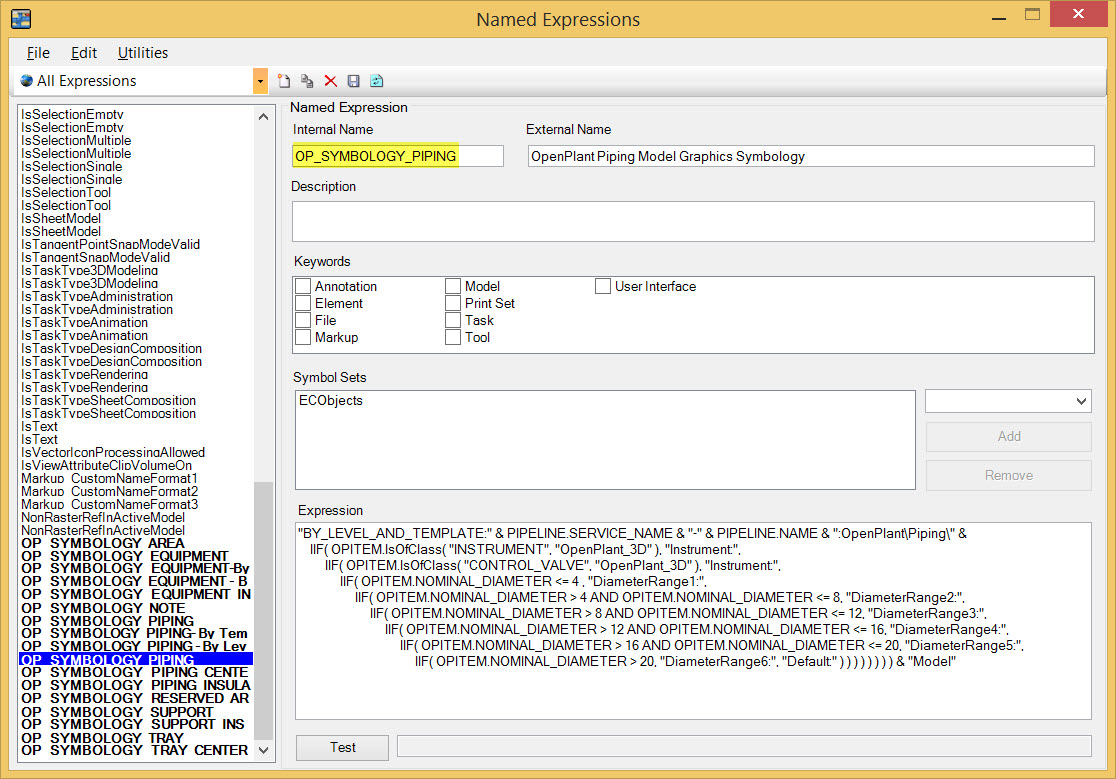Screen dimensions: 1116x779
Task: Click the expression list scroll-down arrow
Action: 263,750
